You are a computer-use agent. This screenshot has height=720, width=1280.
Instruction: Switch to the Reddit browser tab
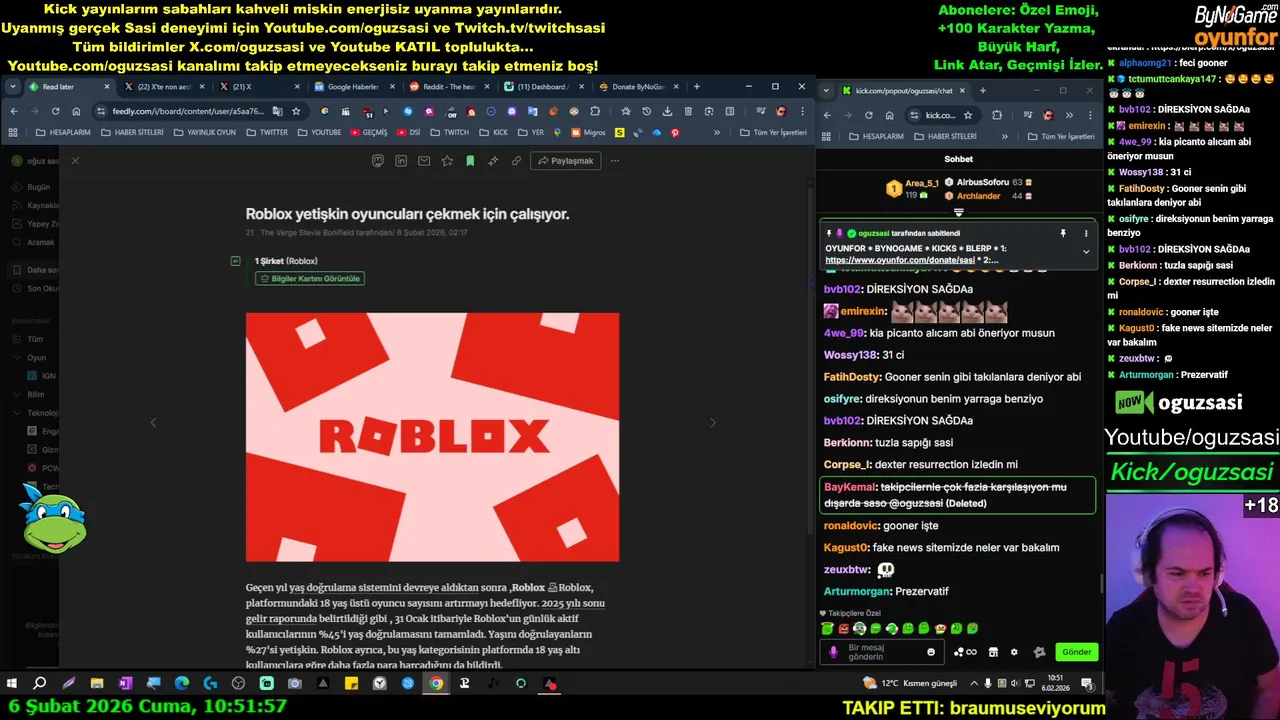[x=447, y=87]
